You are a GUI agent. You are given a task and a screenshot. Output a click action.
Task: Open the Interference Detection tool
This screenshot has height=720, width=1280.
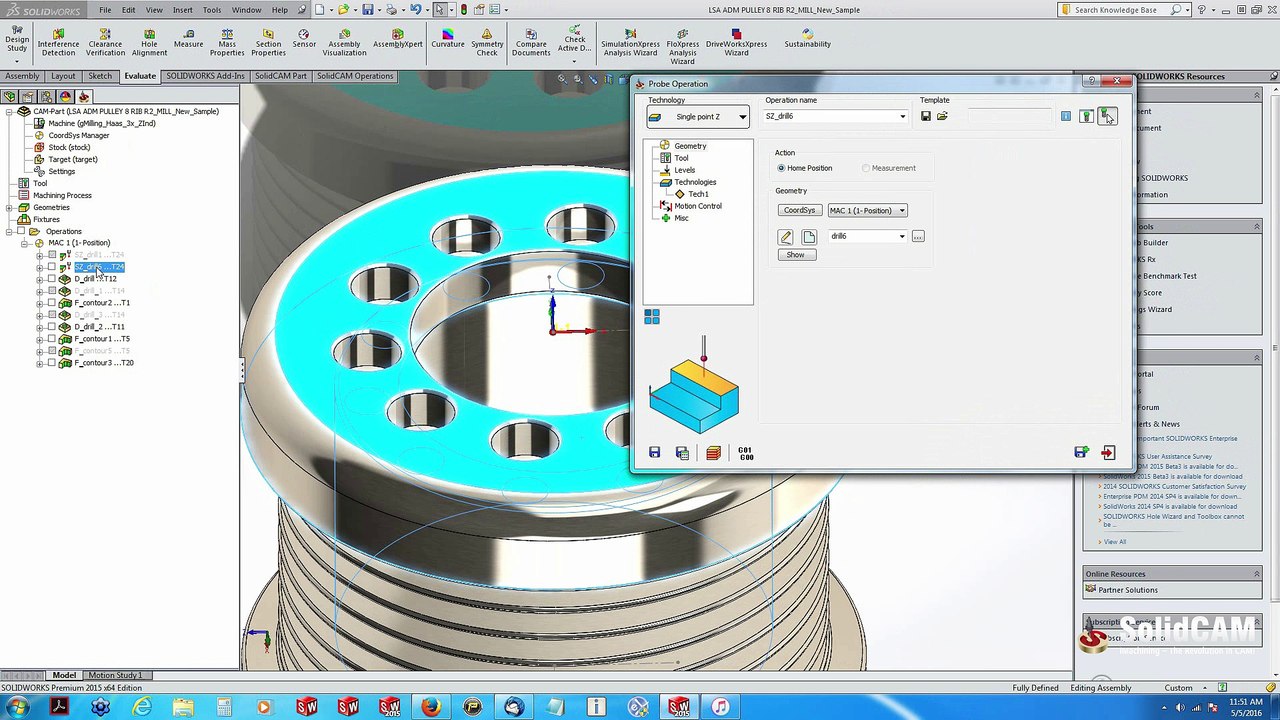(58, 42)
